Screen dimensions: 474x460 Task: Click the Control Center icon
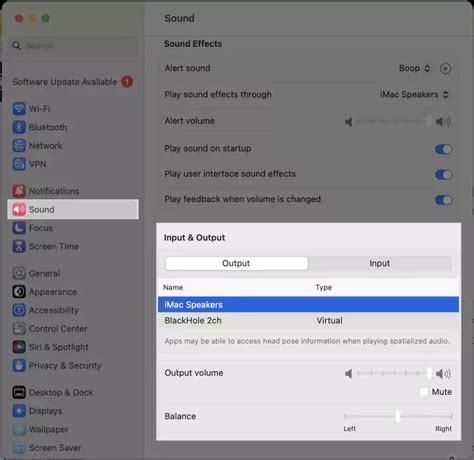click(x=19, y=329)
